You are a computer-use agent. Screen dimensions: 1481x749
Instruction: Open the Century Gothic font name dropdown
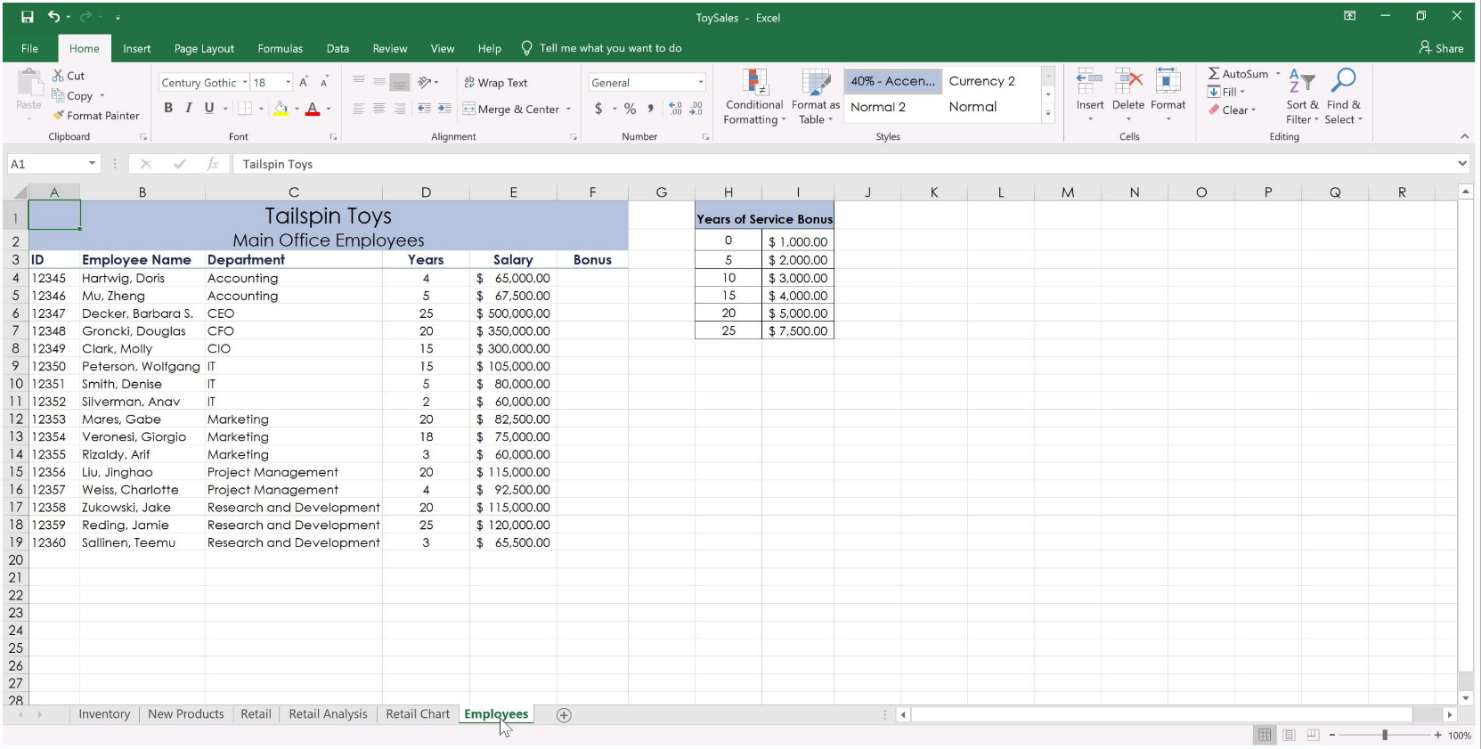click(x=244, y=83)
